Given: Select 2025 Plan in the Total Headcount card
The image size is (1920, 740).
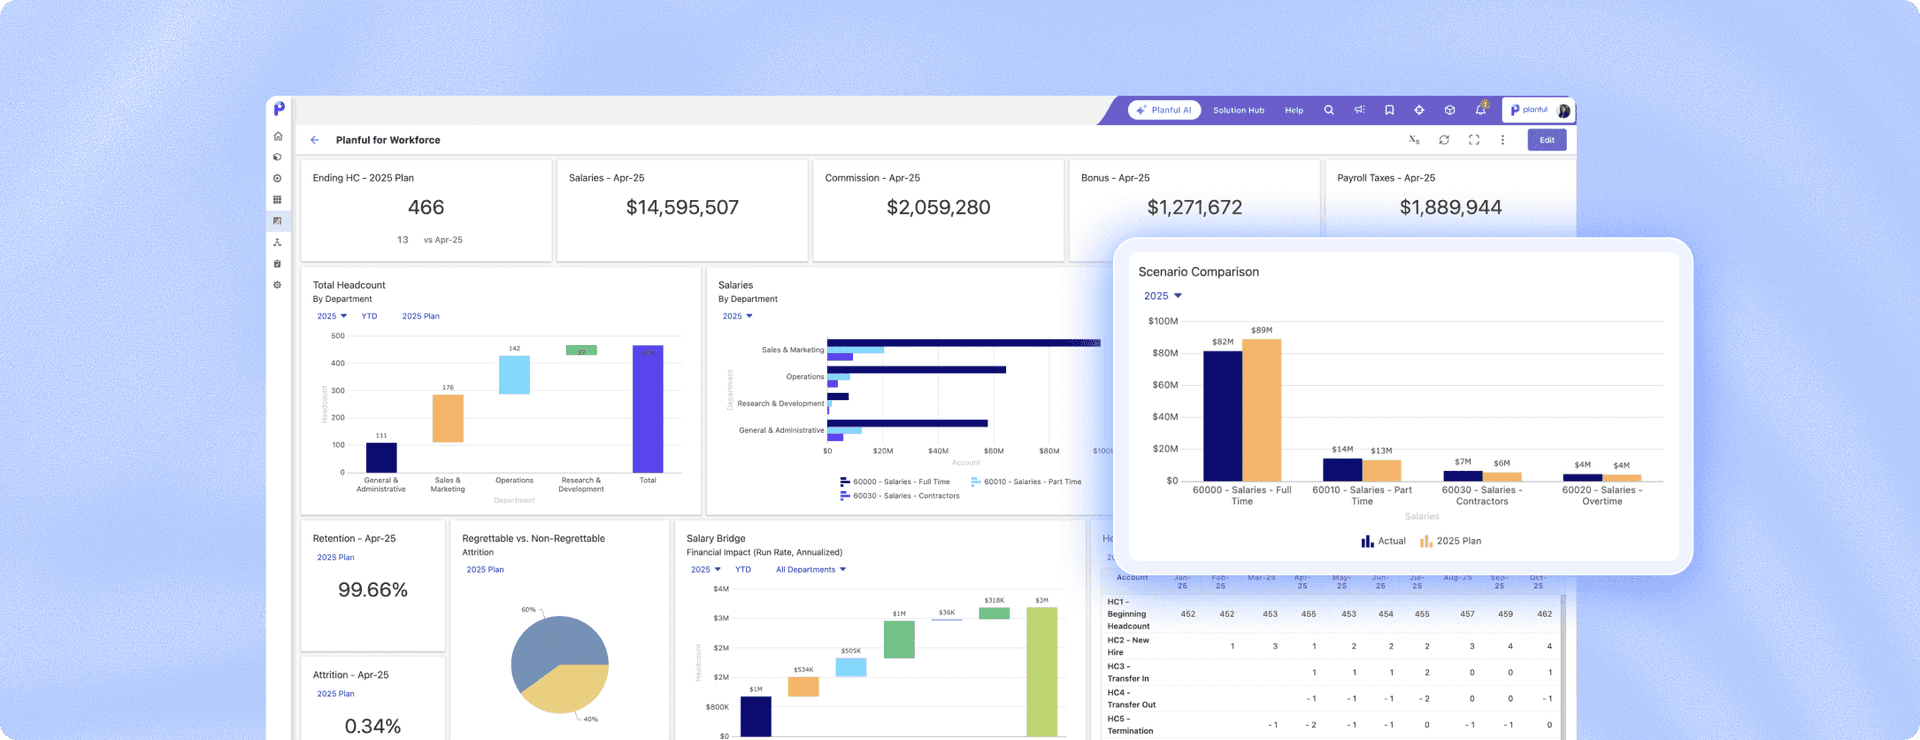Looking at the screenshot, I should click(421, 316).
